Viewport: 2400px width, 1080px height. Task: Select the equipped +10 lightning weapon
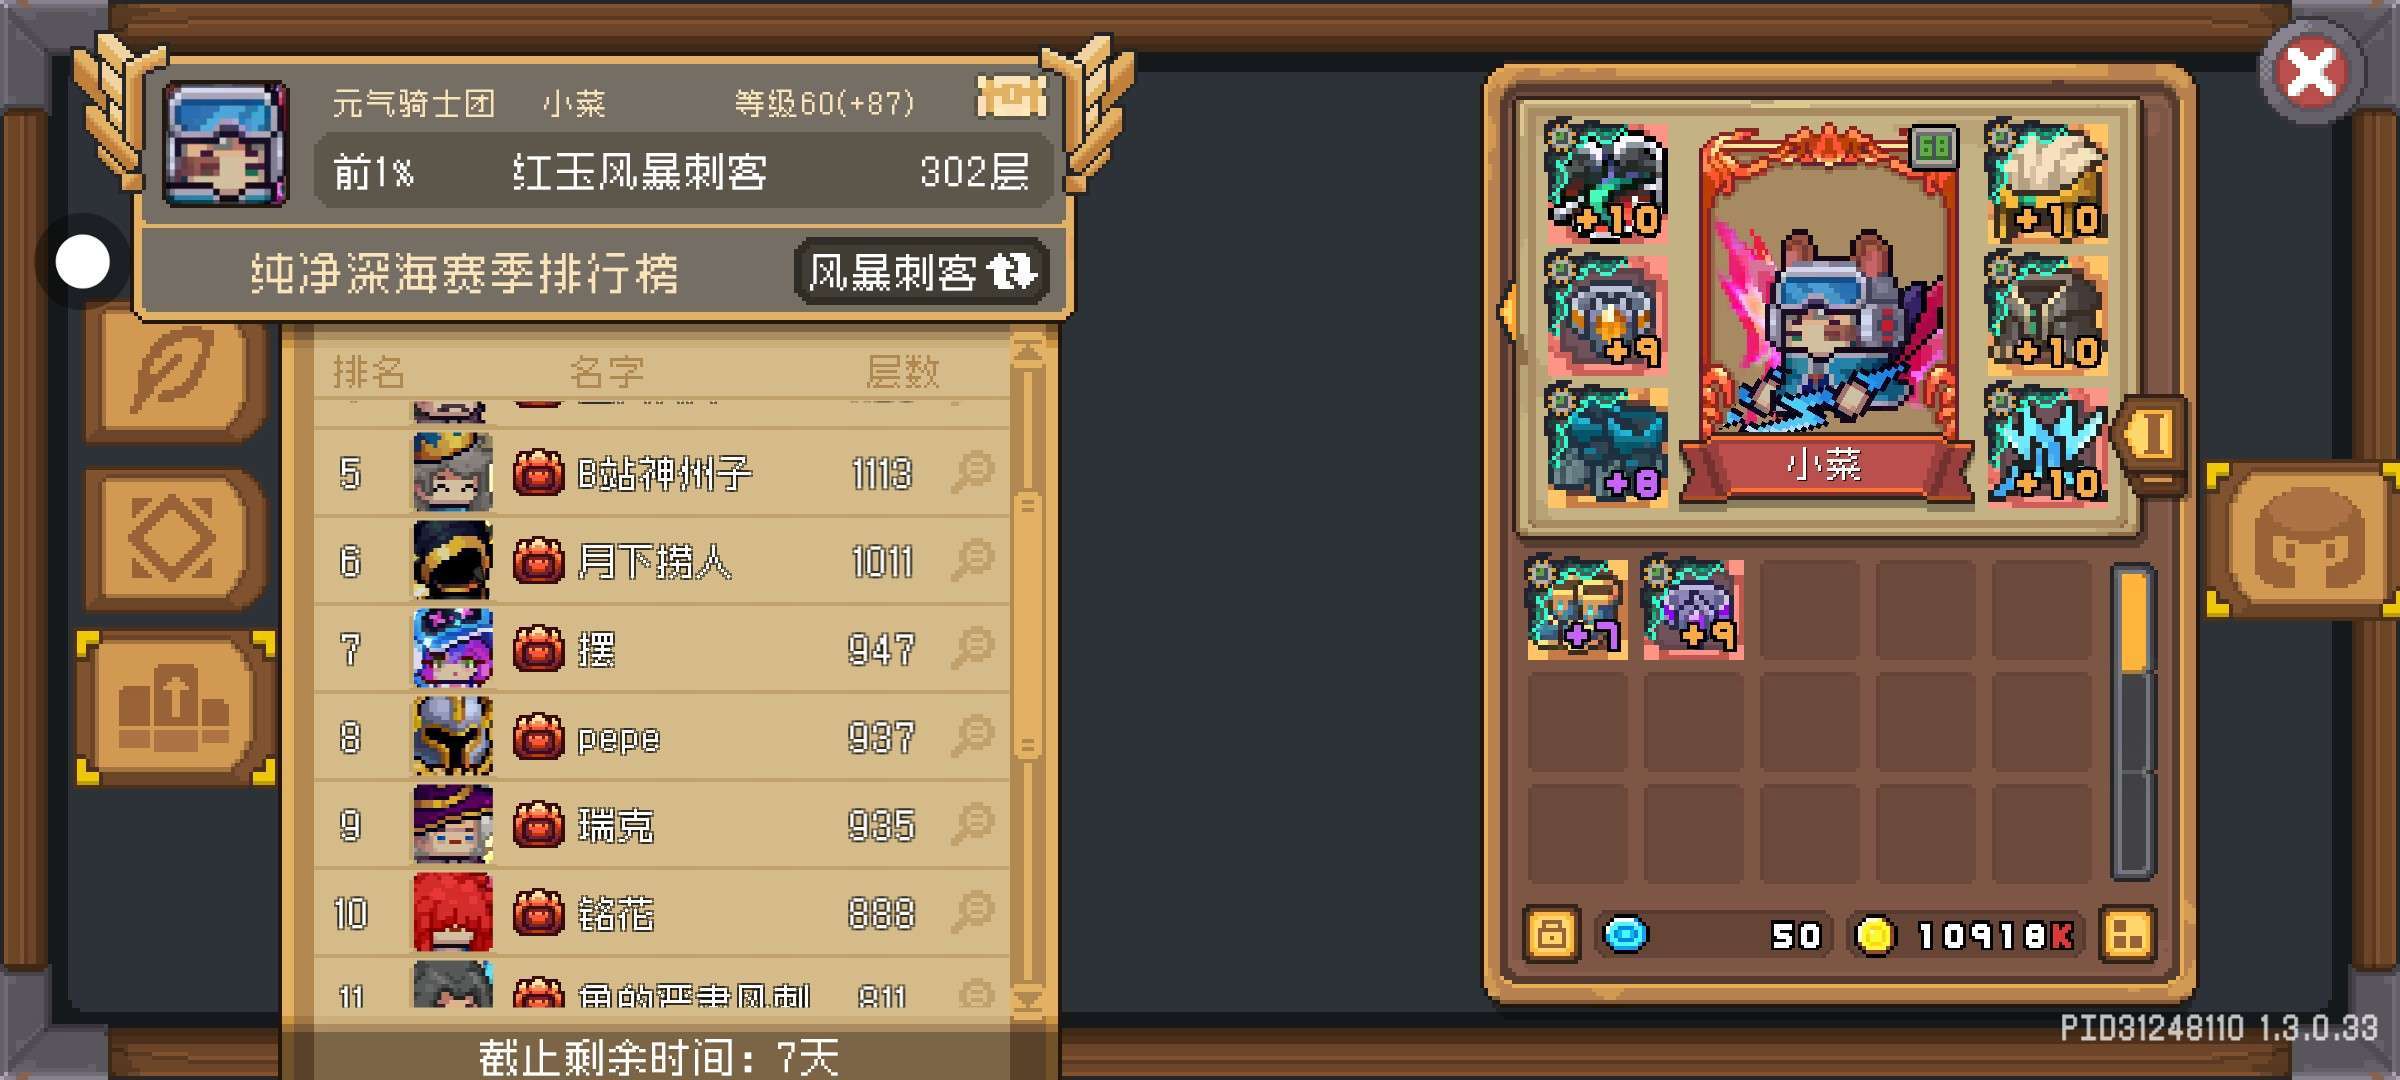click(2047, 445)
